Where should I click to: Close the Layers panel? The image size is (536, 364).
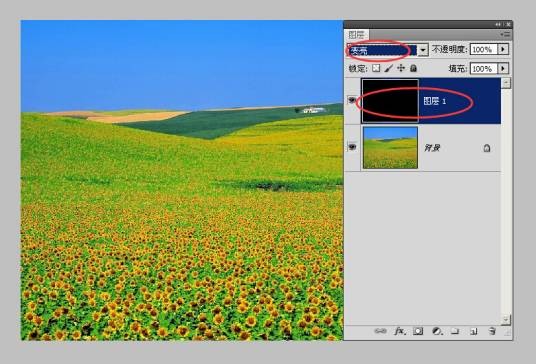508,25
